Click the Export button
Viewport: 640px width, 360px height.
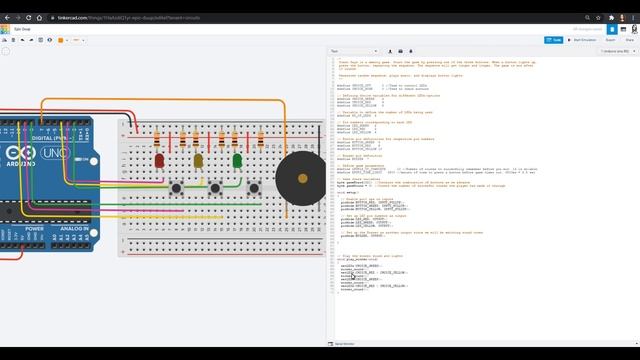610,40
